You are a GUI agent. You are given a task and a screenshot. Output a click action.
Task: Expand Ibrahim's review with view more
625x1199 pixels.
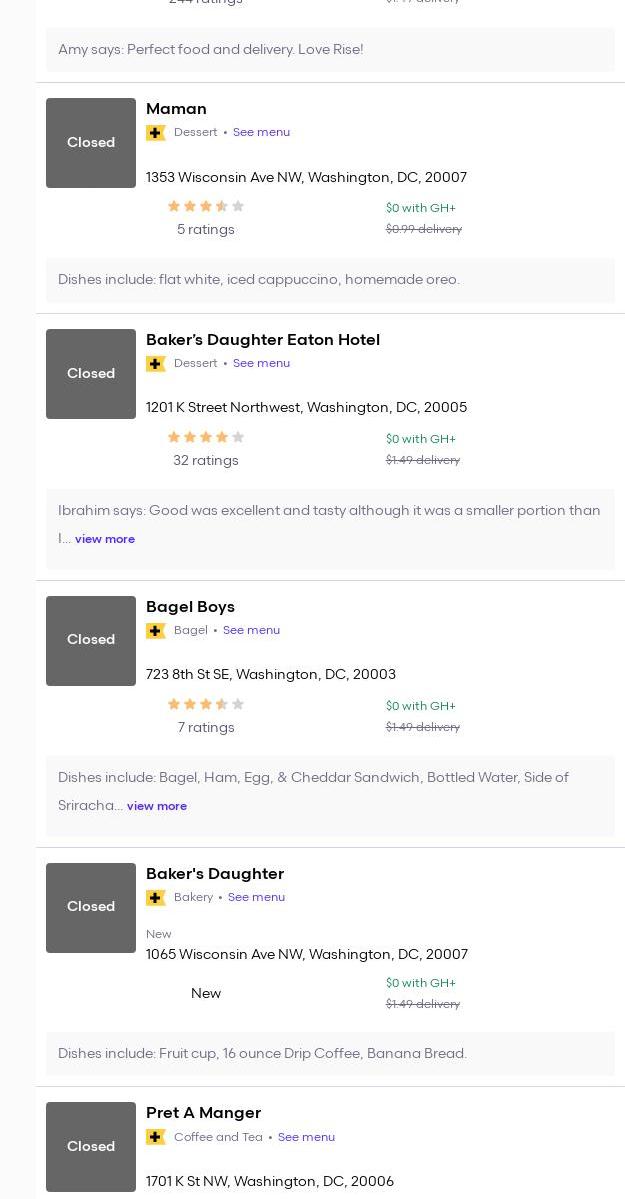click(105, 539)
